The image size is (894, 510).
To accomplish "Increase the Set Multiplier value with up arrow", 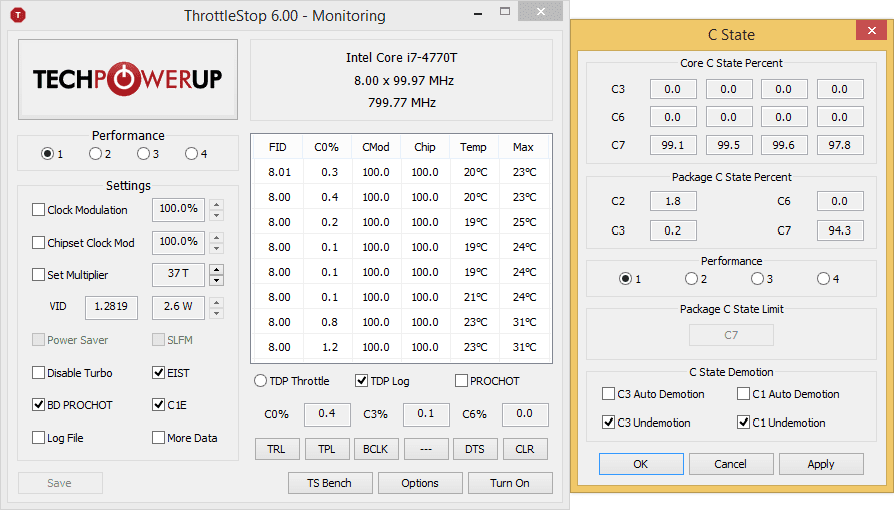I will point(216,269).
